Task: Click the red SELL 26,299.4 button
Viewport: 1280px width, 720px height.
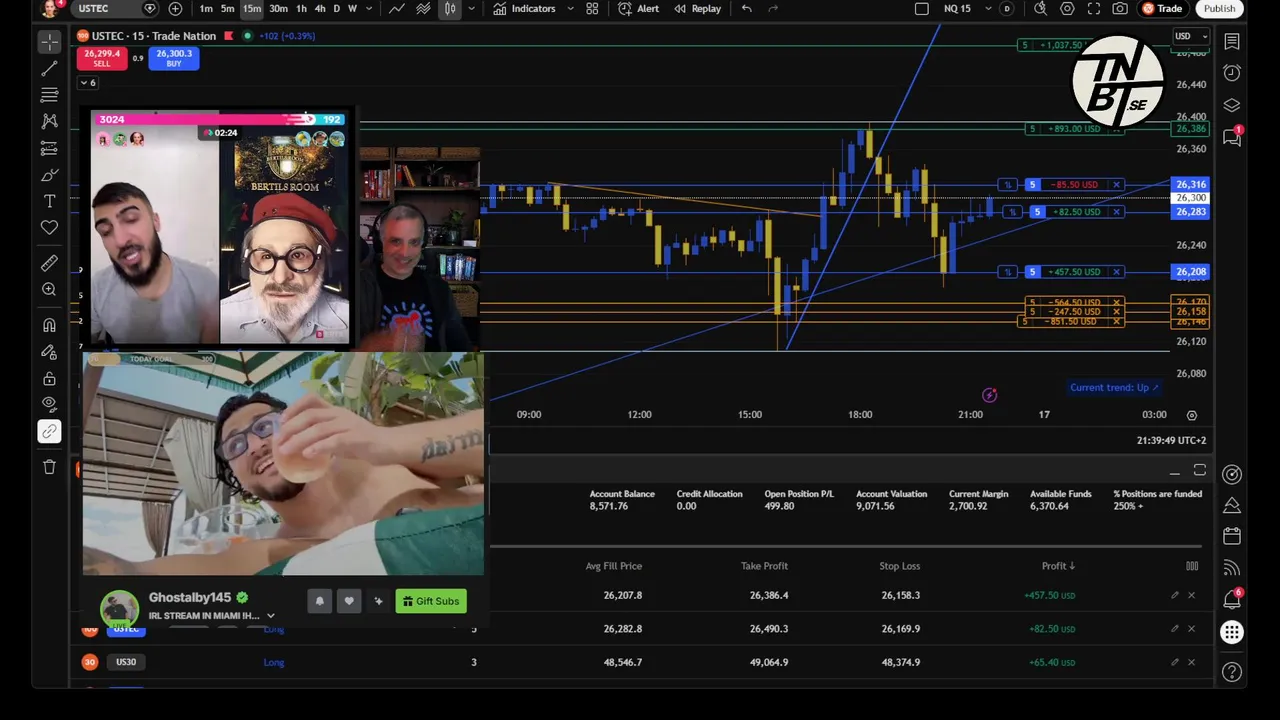Action: point(102,58)
